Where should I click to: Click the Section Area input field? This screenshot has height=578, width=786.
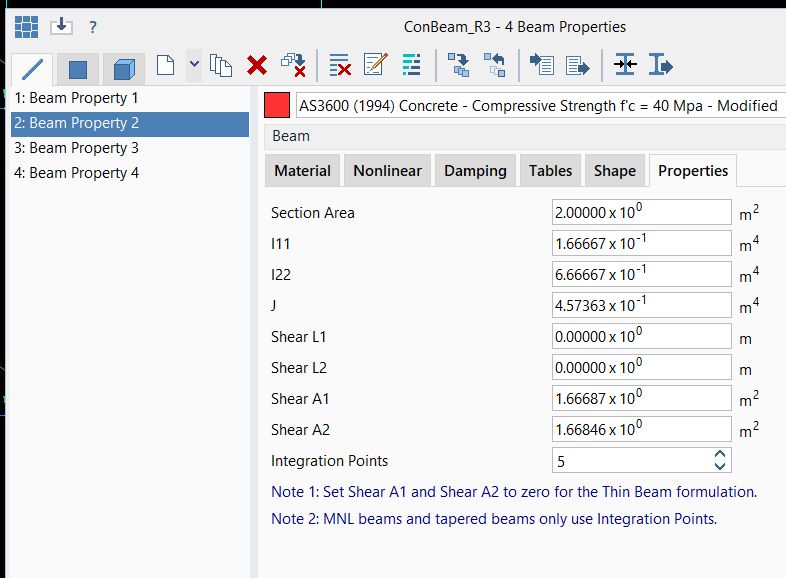coord(641,212)
